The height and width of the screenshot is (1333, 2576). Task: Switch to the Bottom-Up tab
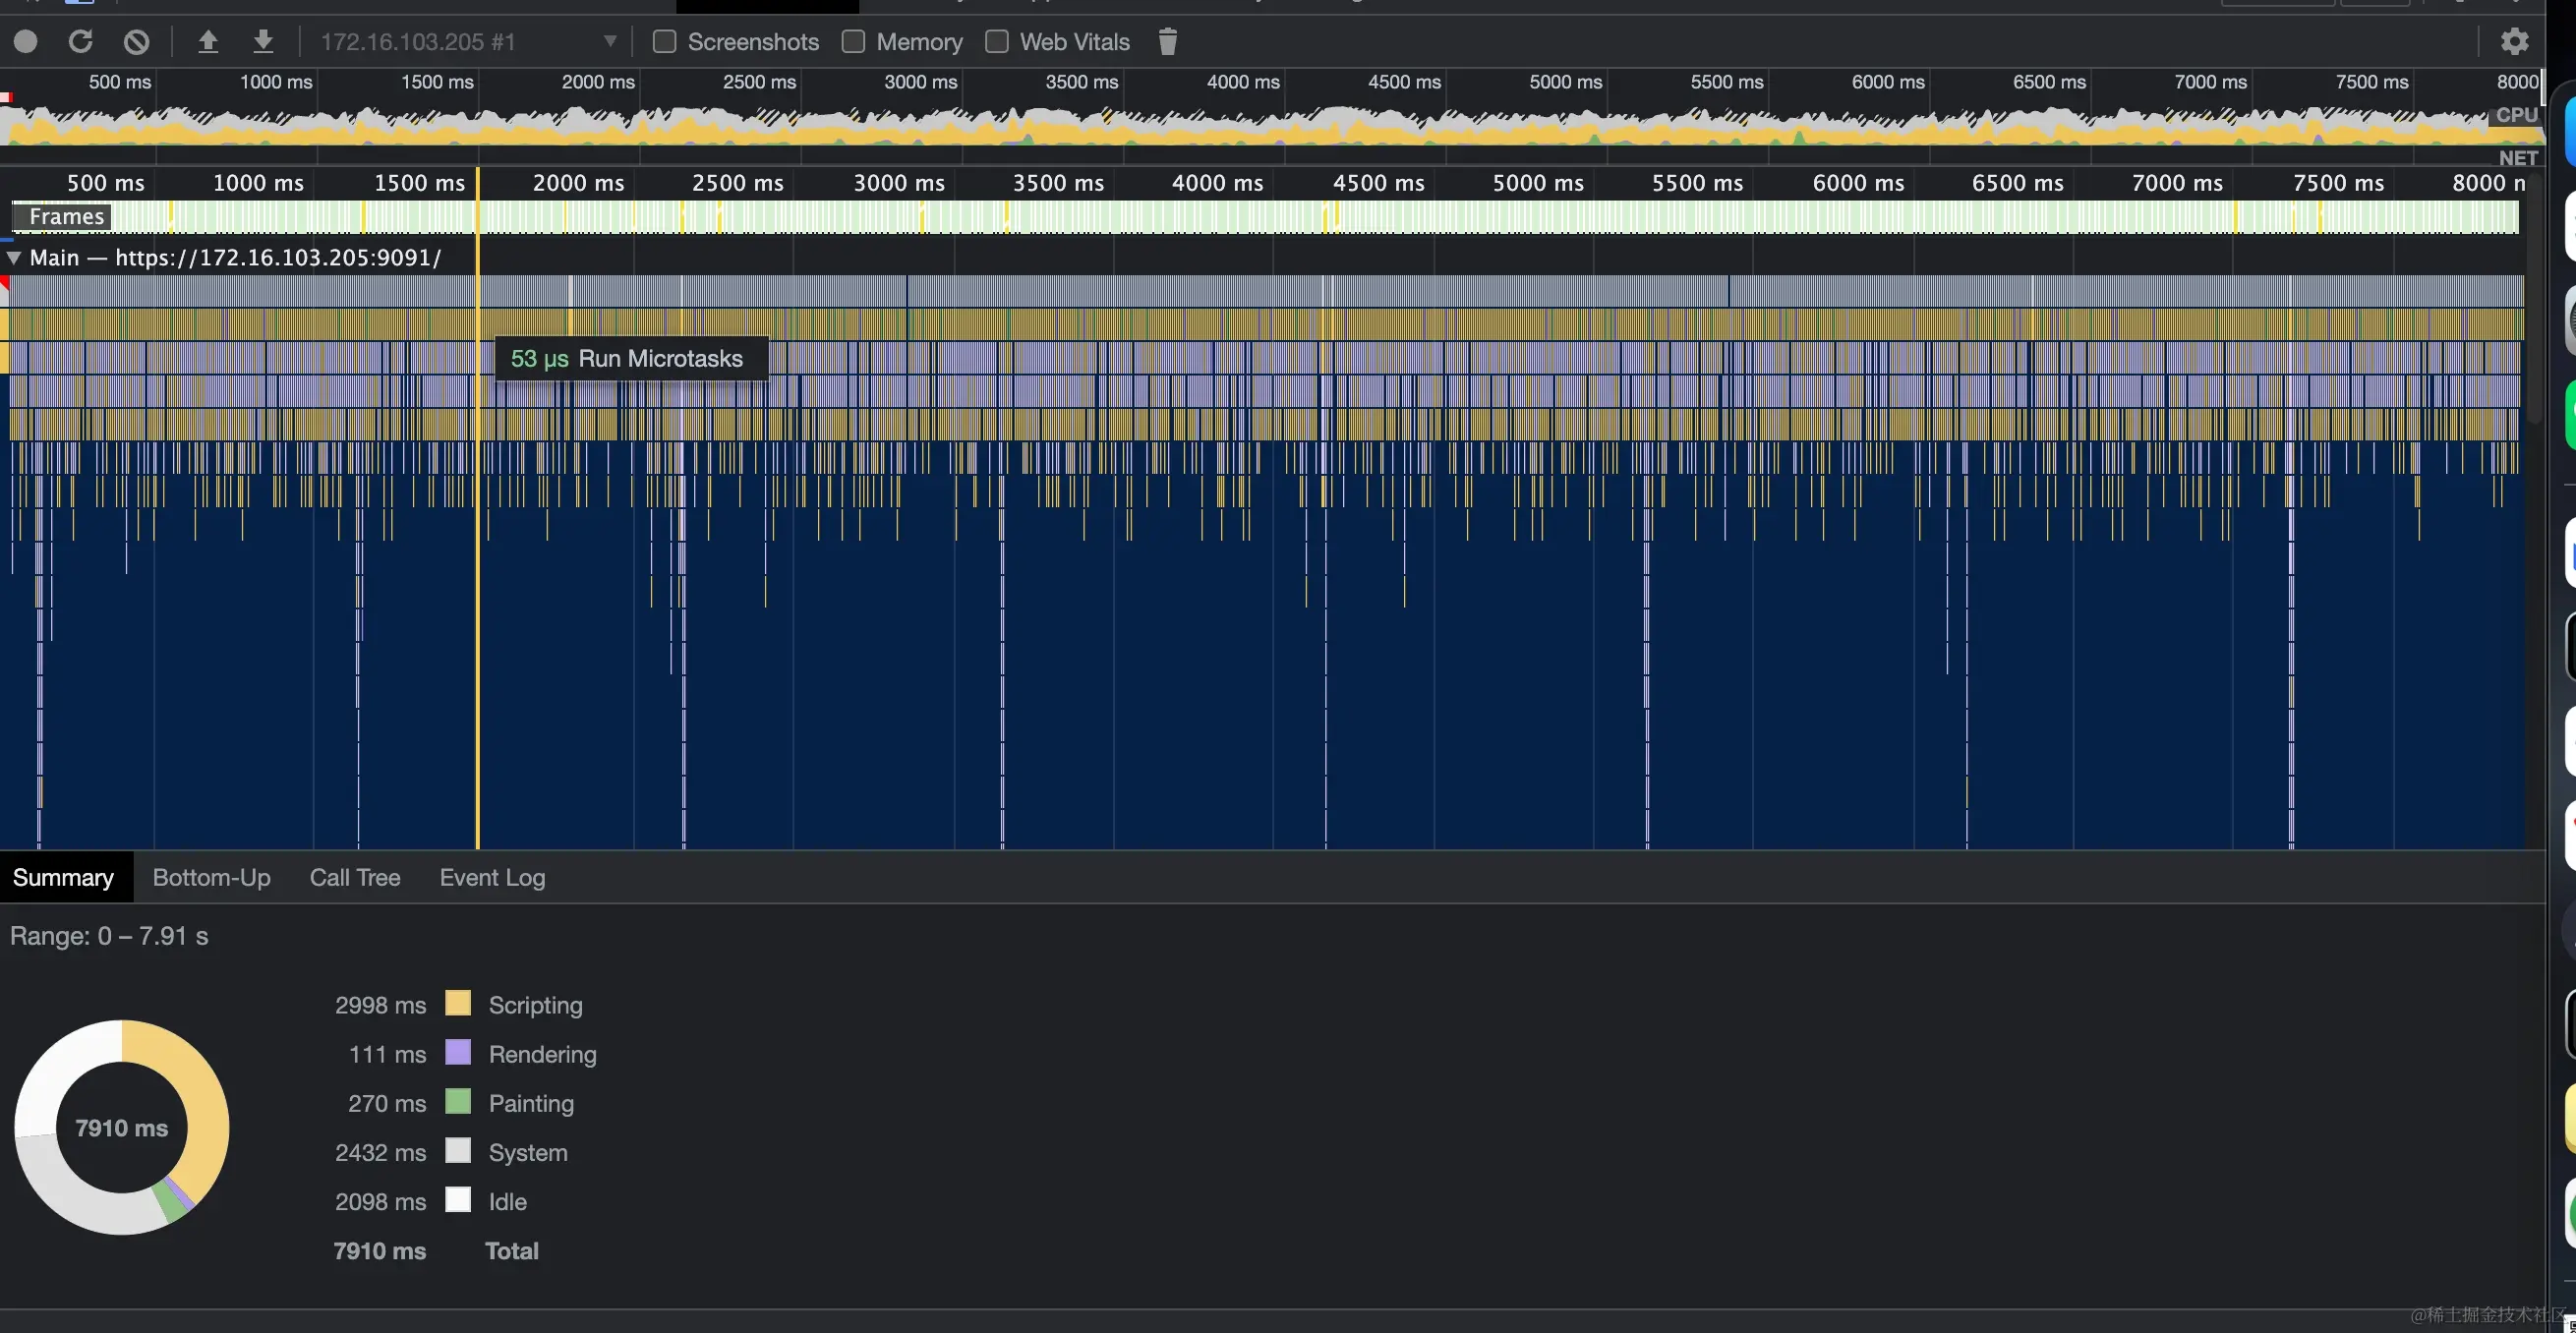211,877
